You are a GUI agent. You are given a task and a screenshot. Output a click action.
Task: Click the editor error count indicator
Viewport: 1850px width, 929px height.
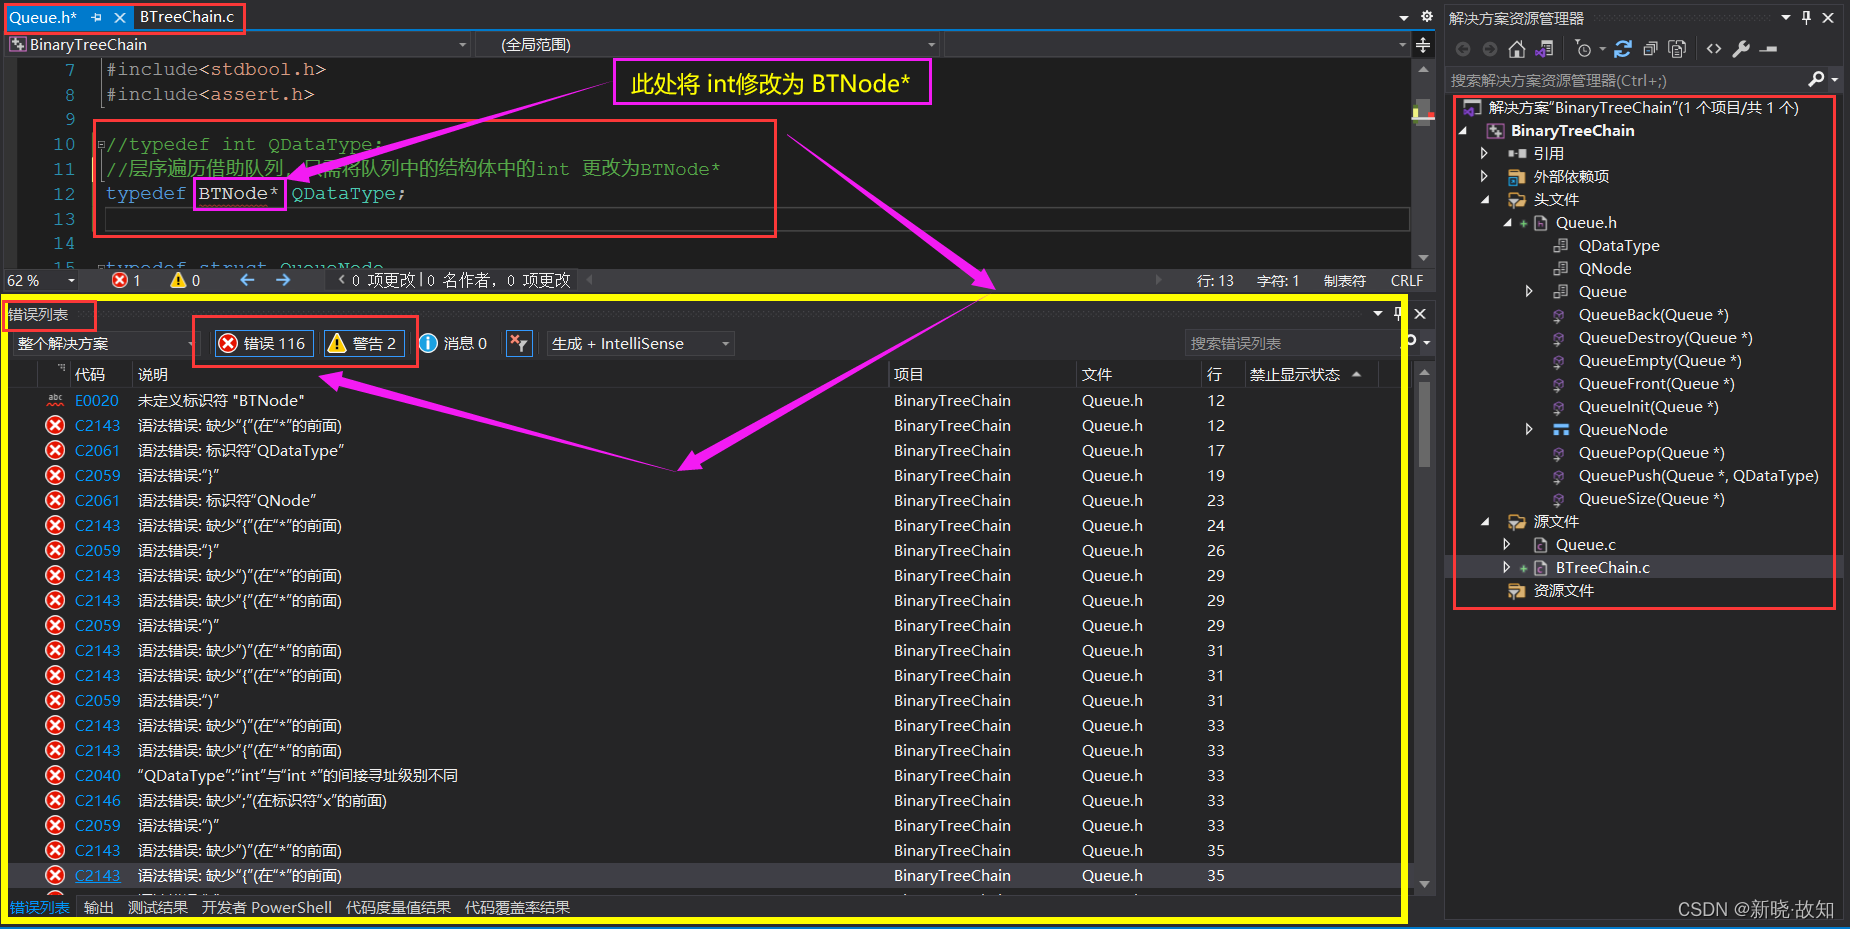[x=127, y=280]
